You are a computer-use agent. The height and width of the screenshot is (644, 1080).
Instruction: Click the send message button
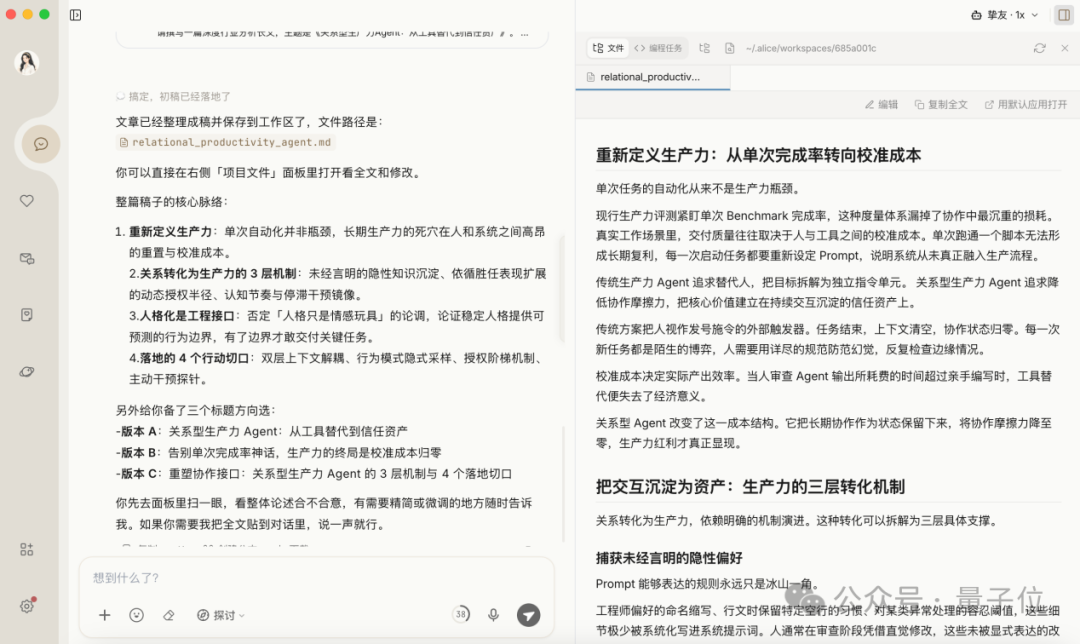[x=528, y=615]
